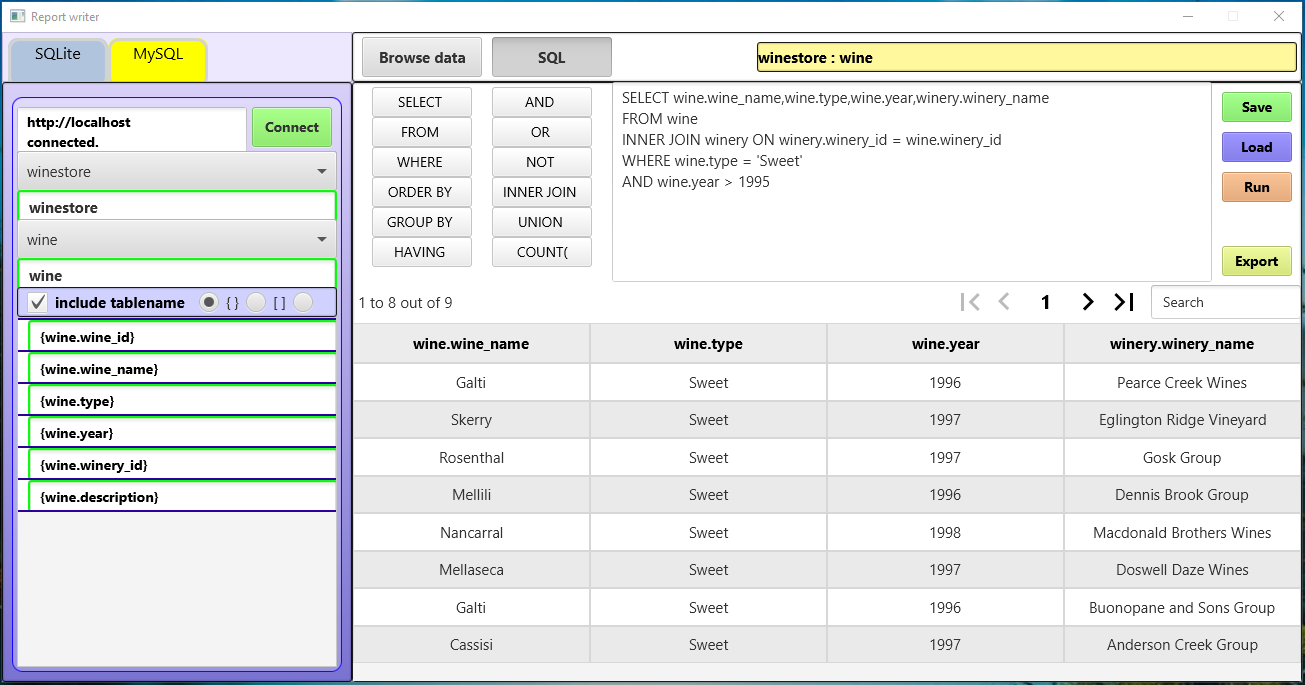Toggle the include tablename checkbox
This screenshot has height=685, width=1305.
click(x=38, y=302)
